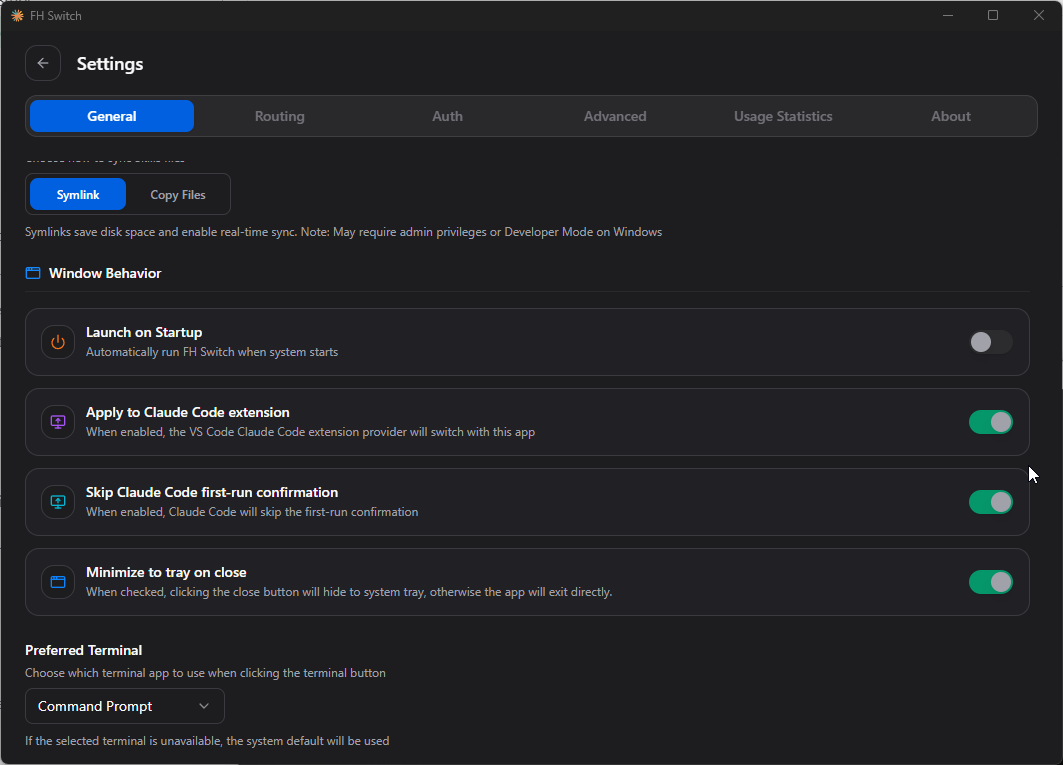Click the purple monitor icon for Claude Code extension
This screenshot has height=765, width=1063.
point(58,422)
